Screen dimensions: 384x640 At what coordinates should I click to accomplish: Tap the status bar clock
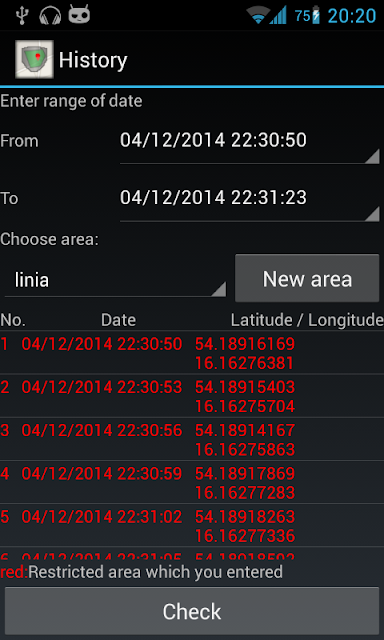coord(352,16)
